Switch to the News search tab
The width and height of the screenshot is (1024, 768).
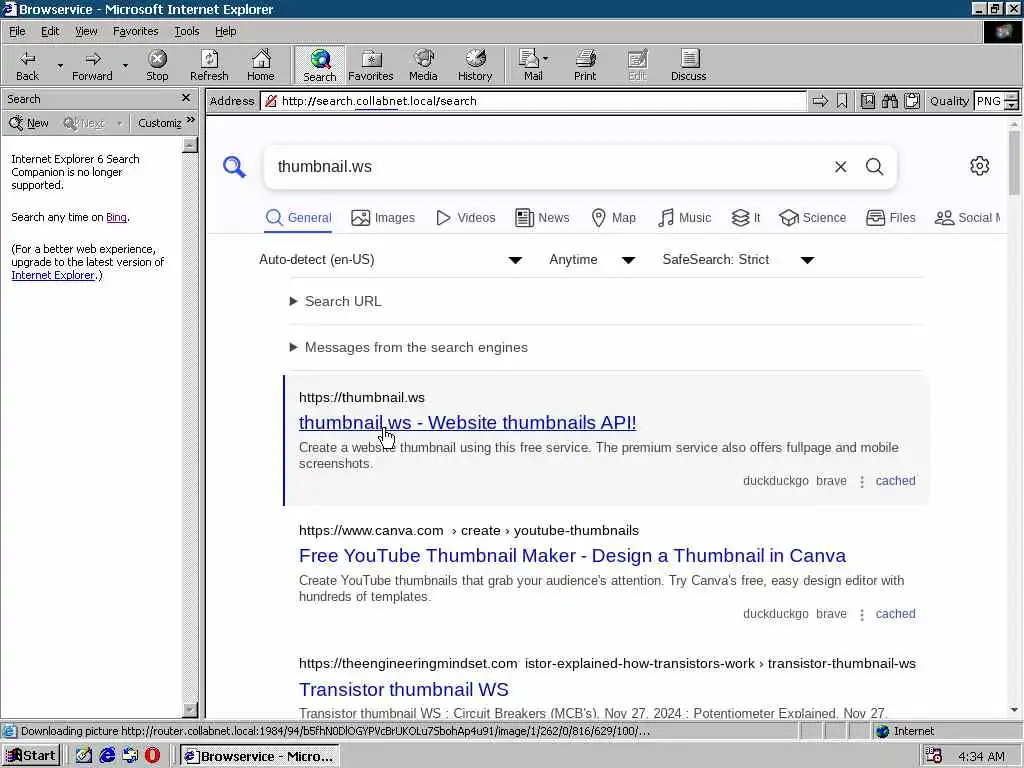pyautogui.click(x=542, y=217)
